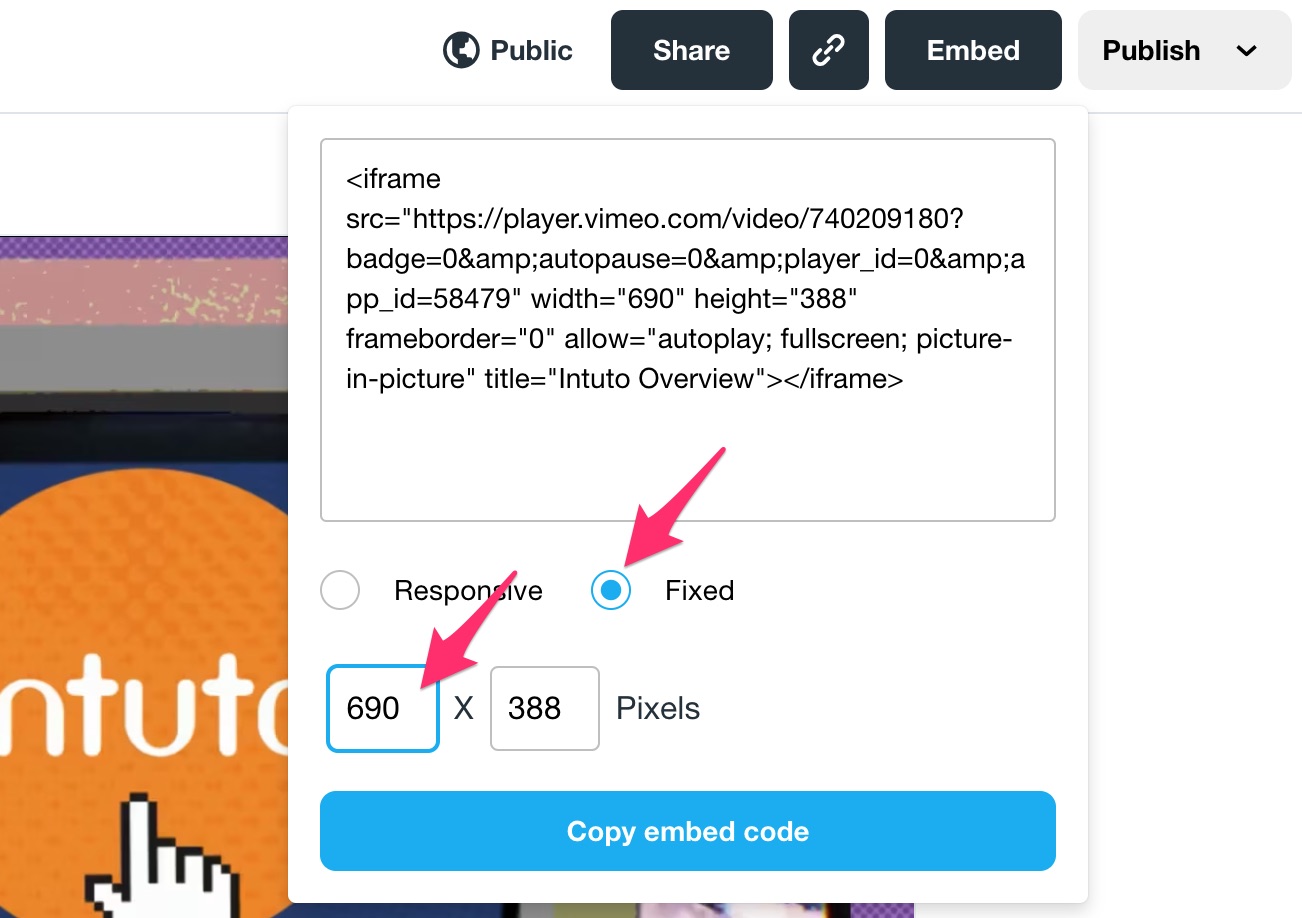Click the Pixels unit label
This screenshot has height=918, width=1302.
tap(657, 709)
